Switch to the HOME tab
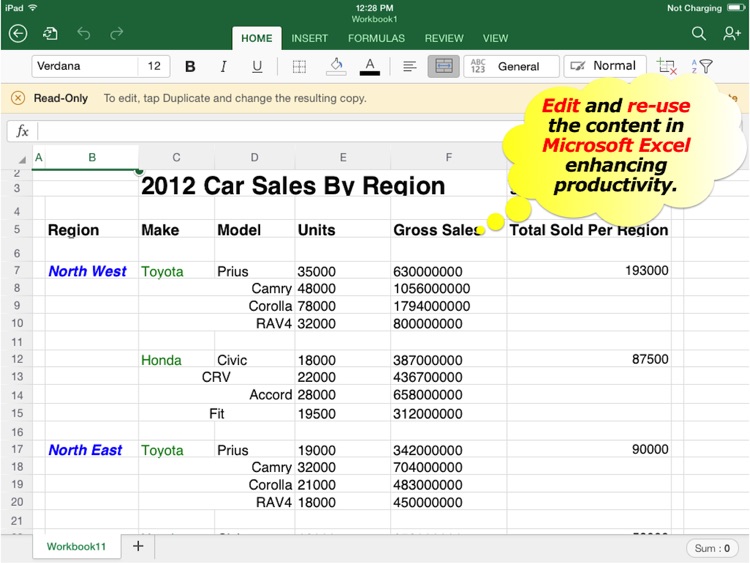Viewport: 750px width, 563px height. [x=256, y=38]
